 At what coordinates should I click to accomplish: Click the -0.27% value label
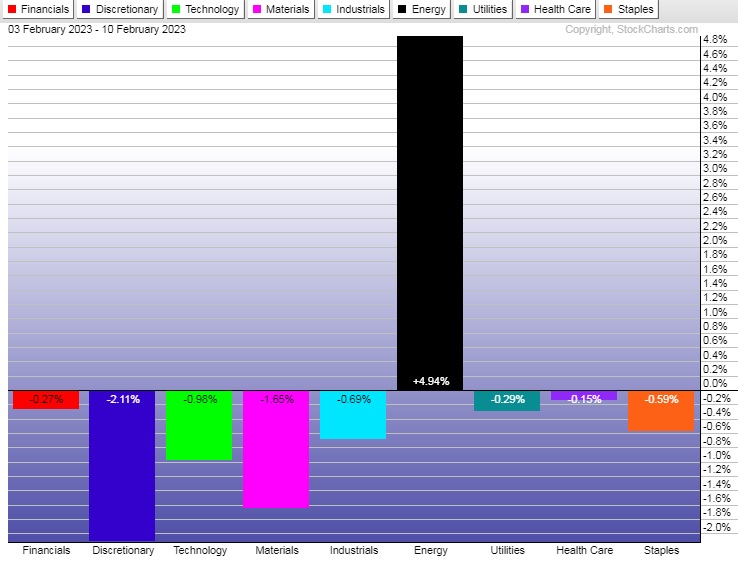[46, 400]
